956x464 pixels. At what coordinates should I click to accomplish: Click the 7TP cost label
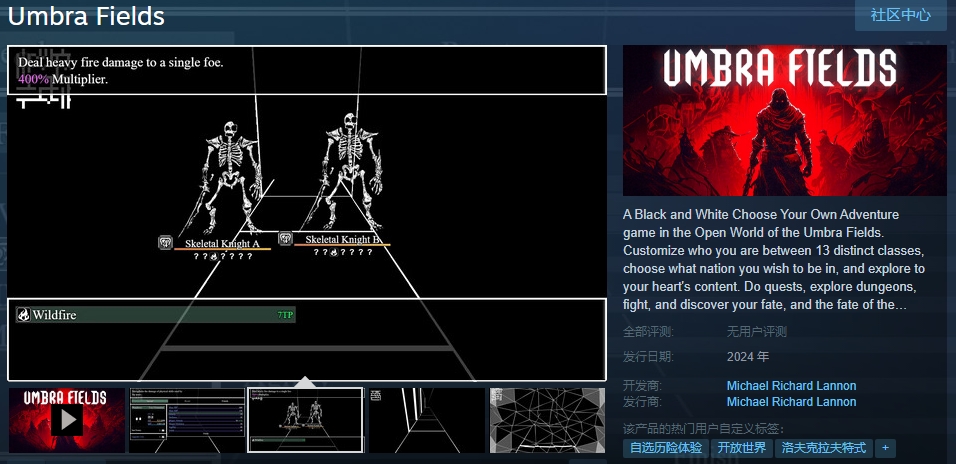click(x=285, y=315)
